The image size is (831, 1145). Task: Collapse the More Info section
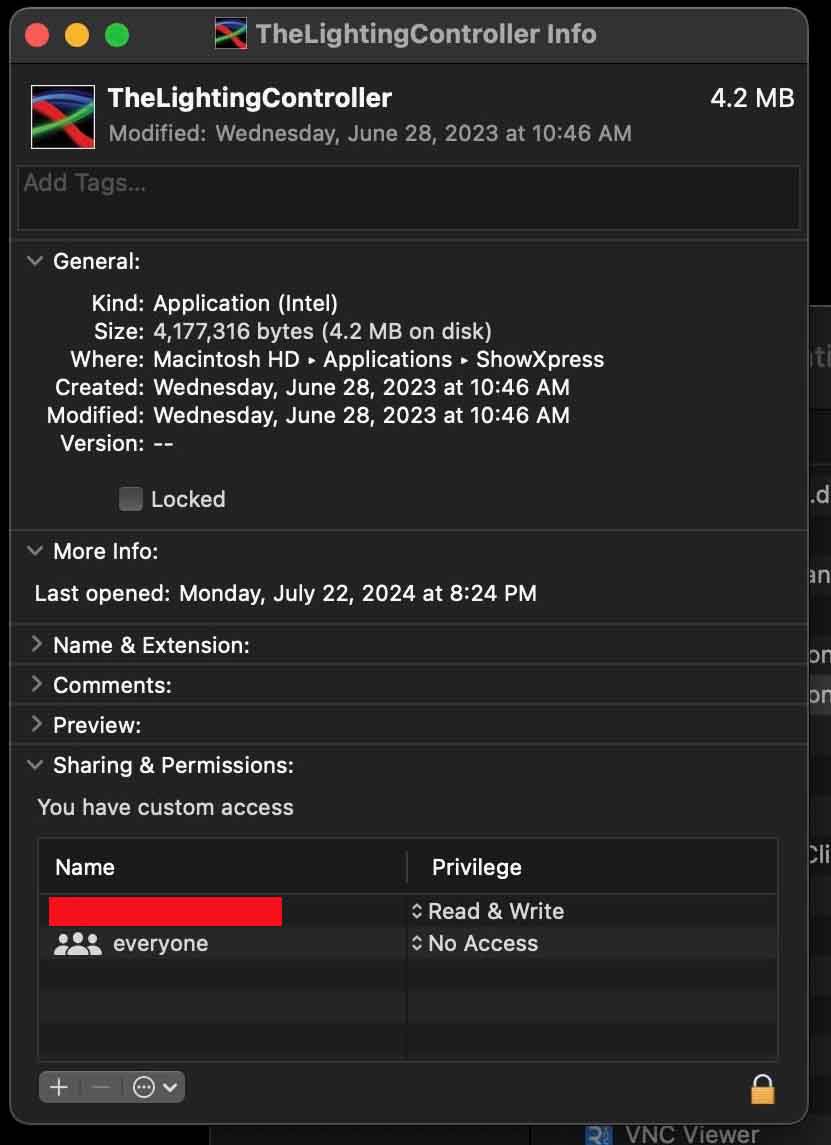[x=35, y=551]
